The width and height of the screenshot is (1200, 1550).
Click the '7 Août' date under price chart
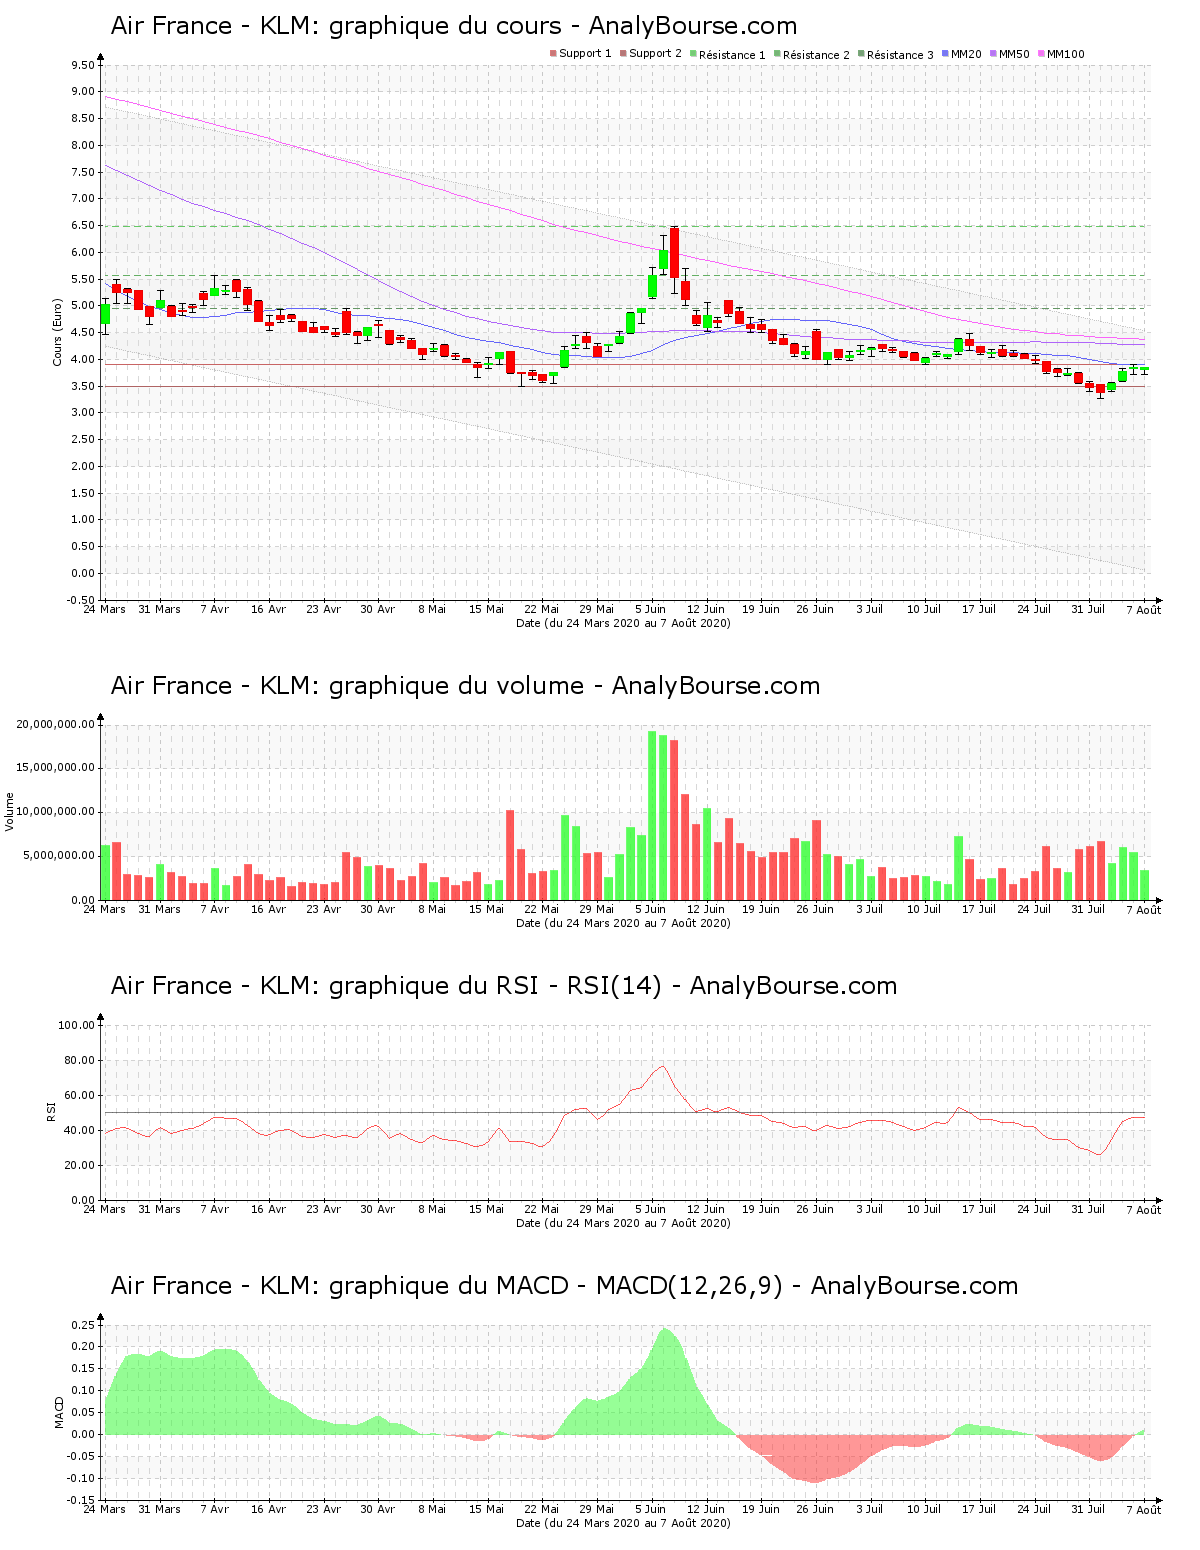pos(1144,610)
